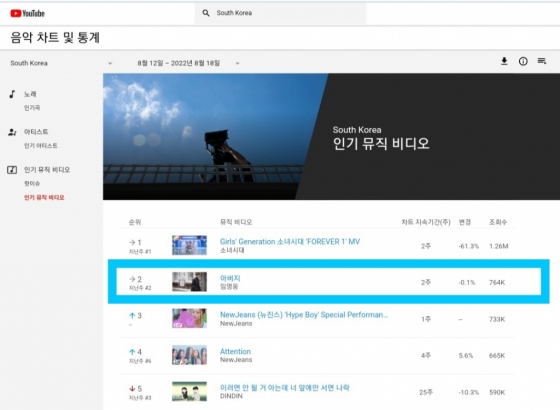
Task: Click the FOREVER 1 video thumbnail
Action: pos(189,245)
